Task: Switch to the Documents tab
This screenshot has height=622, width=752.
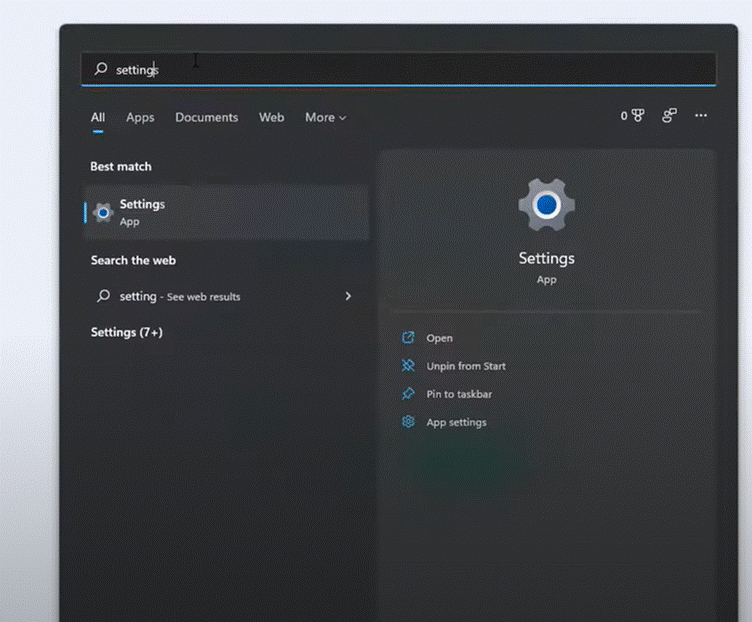Action: pos(207,117)
